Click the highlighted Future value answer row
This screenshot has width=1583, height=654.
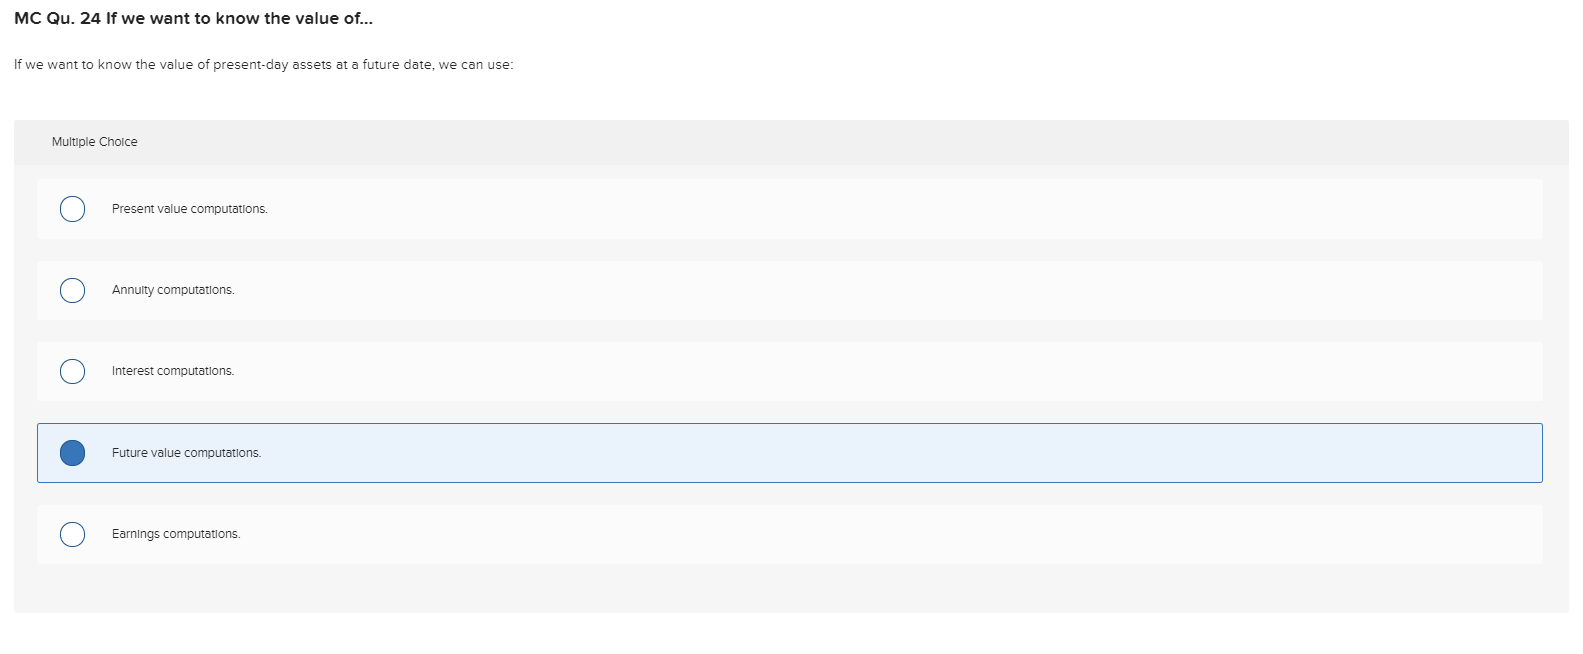(700, 453)
